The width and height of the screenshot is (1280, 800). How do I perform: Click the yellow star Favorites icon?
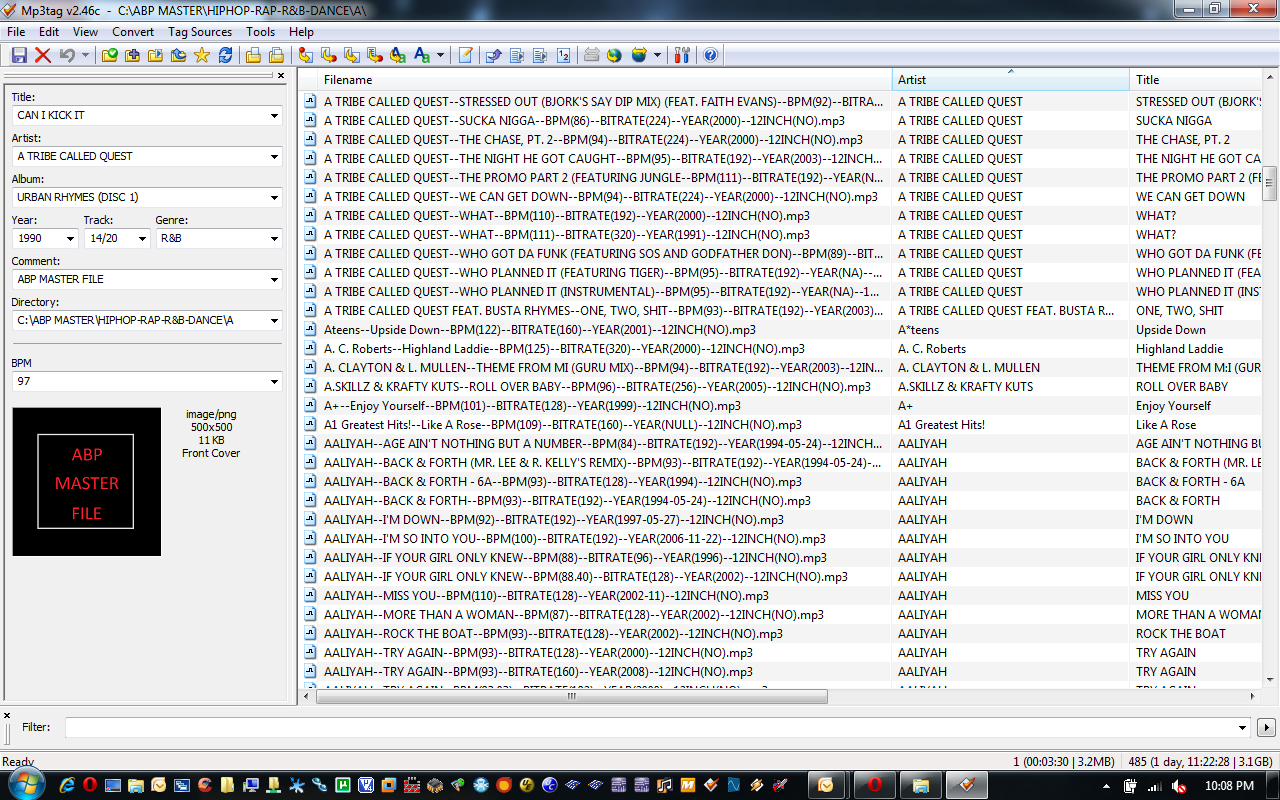click(202, 55)
